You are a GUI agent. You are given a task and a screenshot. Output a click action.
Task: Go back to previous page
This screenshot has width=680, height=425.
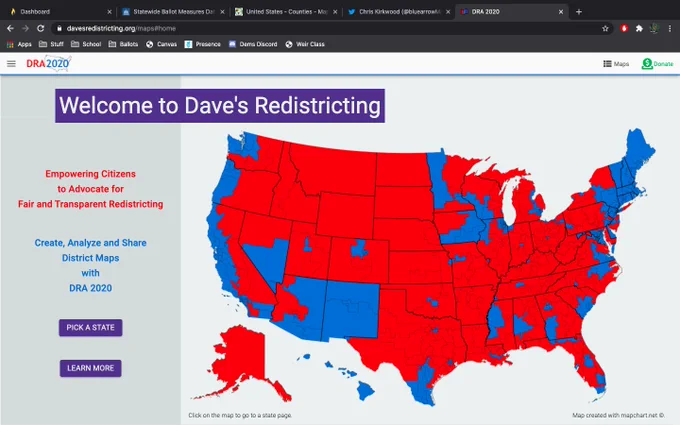[x=10, y=28]
